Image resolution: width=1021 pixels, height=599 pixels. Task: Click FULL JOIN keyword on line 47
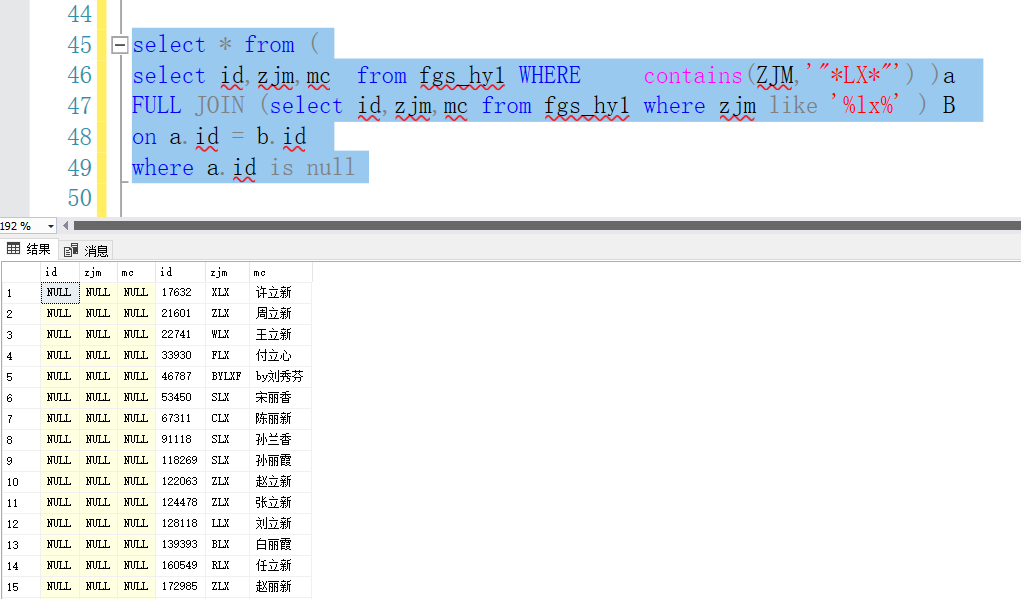point(188,106)
